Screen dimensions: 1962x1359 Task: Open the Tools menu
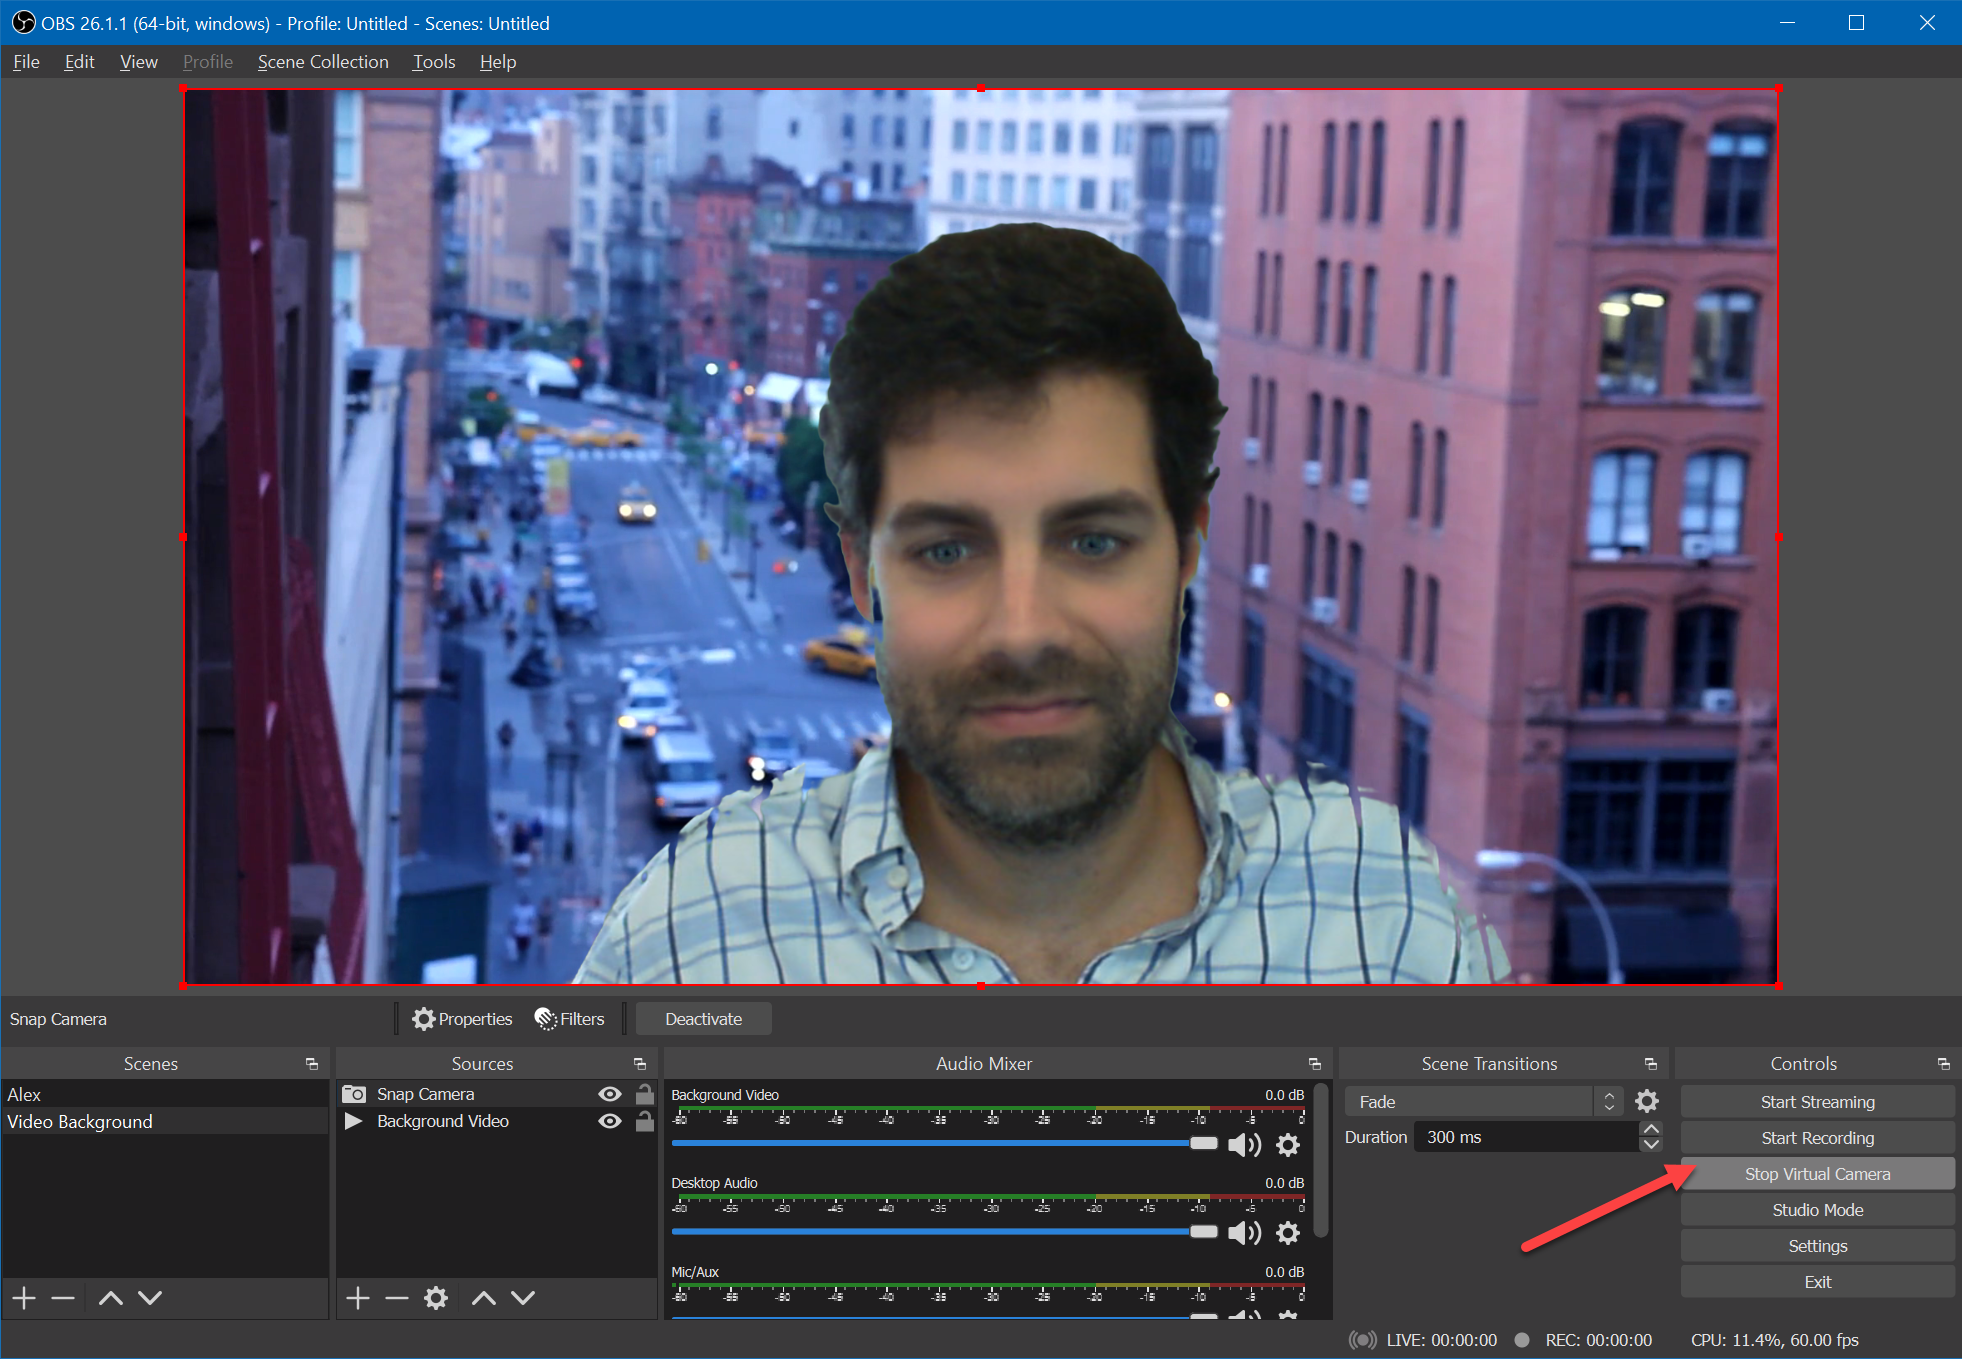[x=434, y=62]
